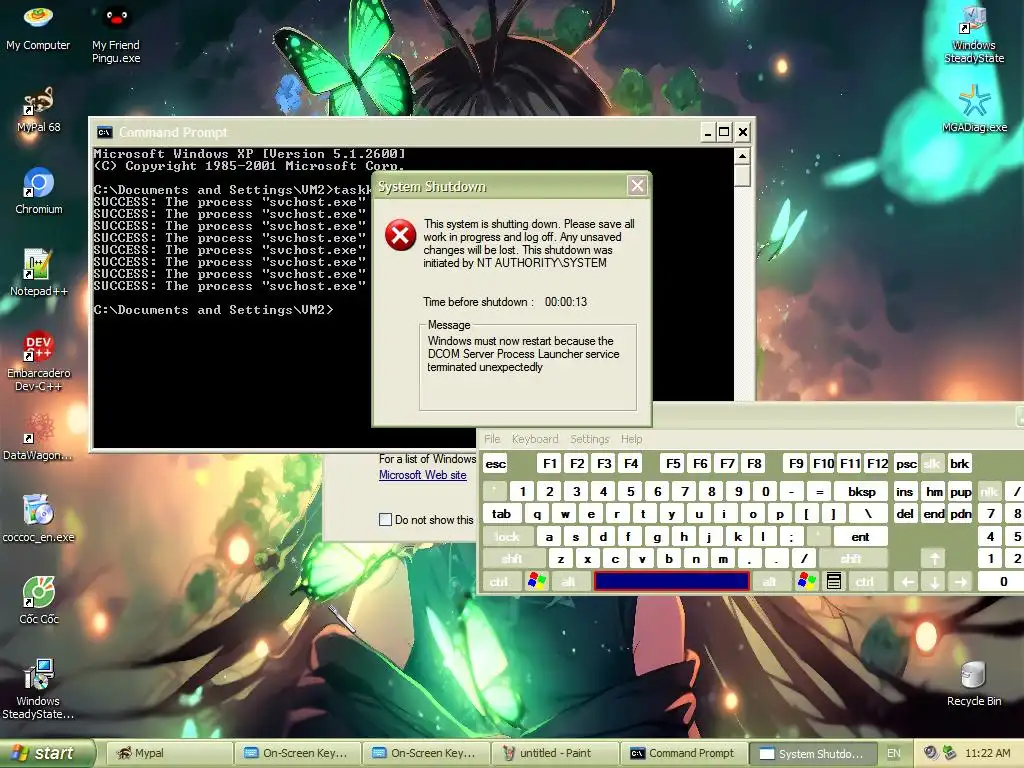
Task: Check the 'Do not show this' checkbox
Action: [x=385, y=520]
